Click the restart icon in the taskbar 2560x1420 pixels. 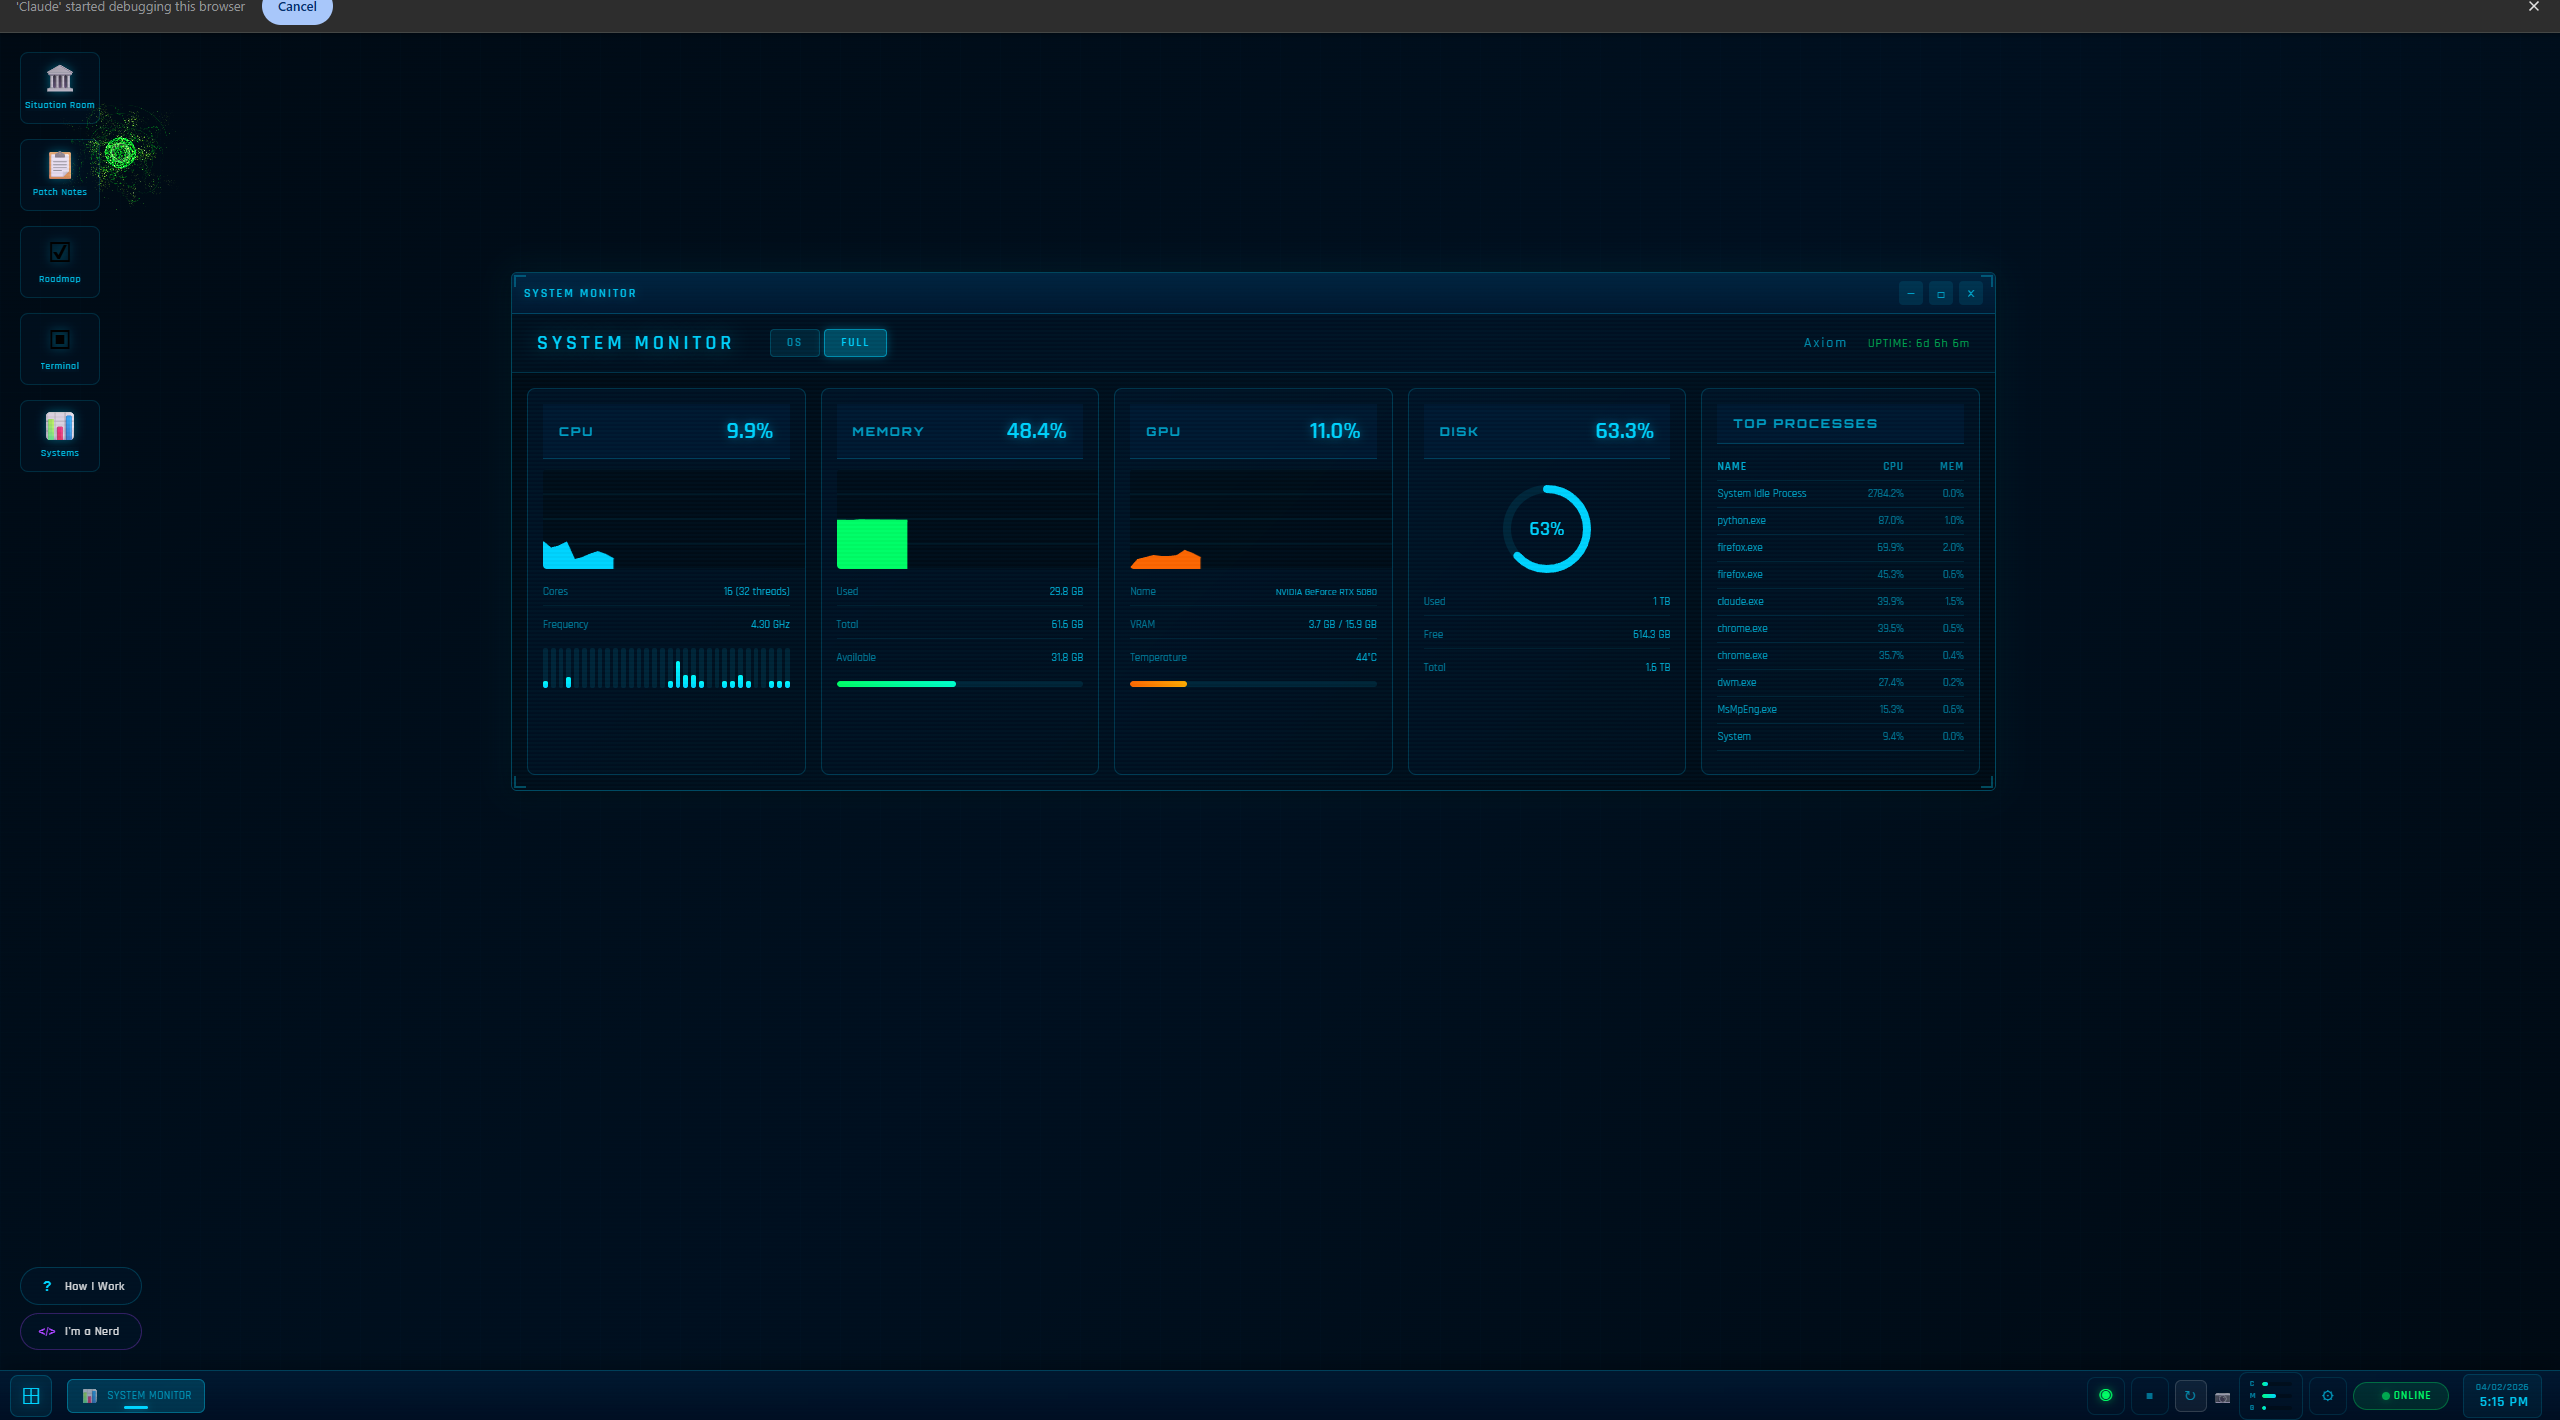click(x=2189, y=1396)
